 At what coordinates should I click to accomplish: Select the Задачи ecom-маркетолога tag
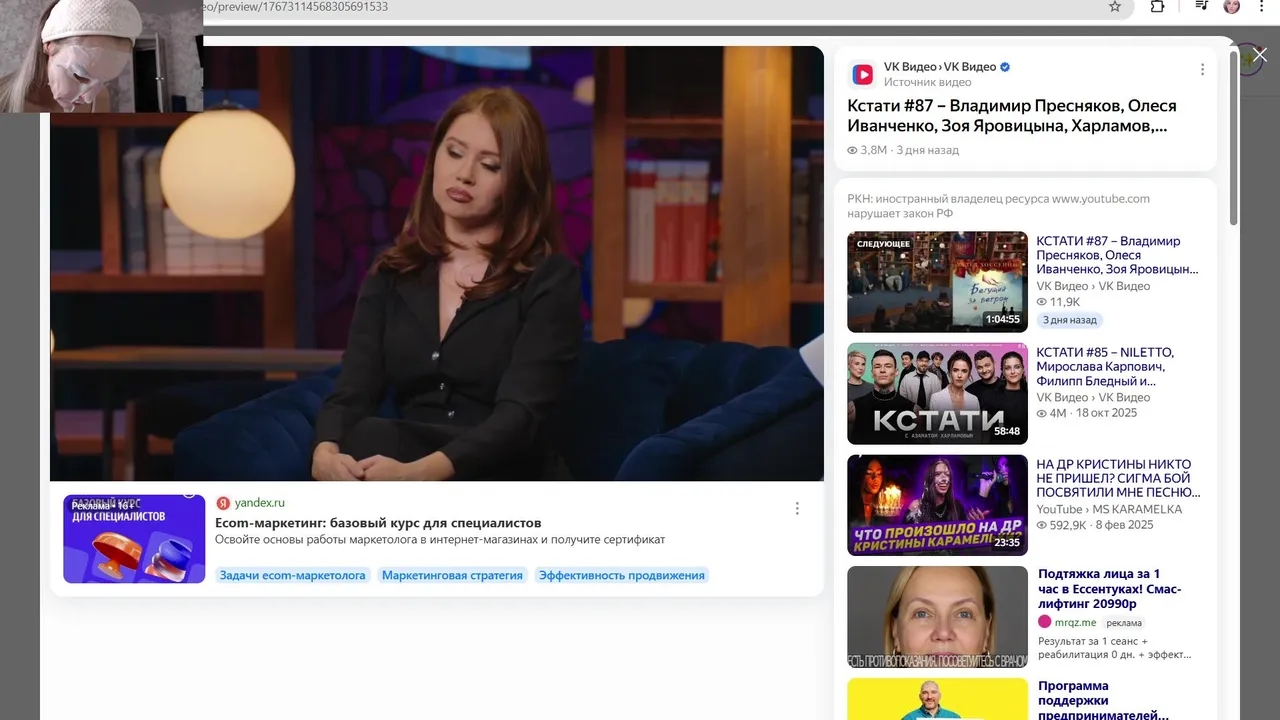(x=292, y=575)
